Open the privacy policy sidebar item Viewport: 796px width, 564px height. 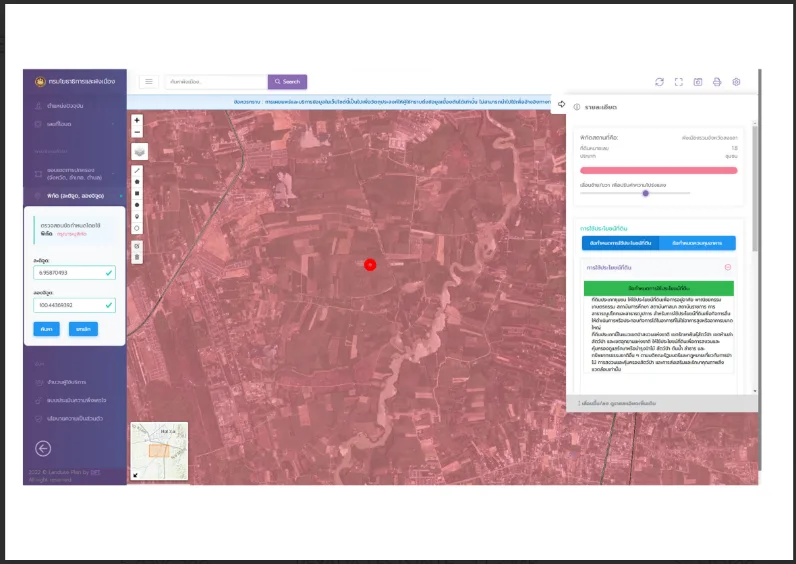[x=74, y=419]
